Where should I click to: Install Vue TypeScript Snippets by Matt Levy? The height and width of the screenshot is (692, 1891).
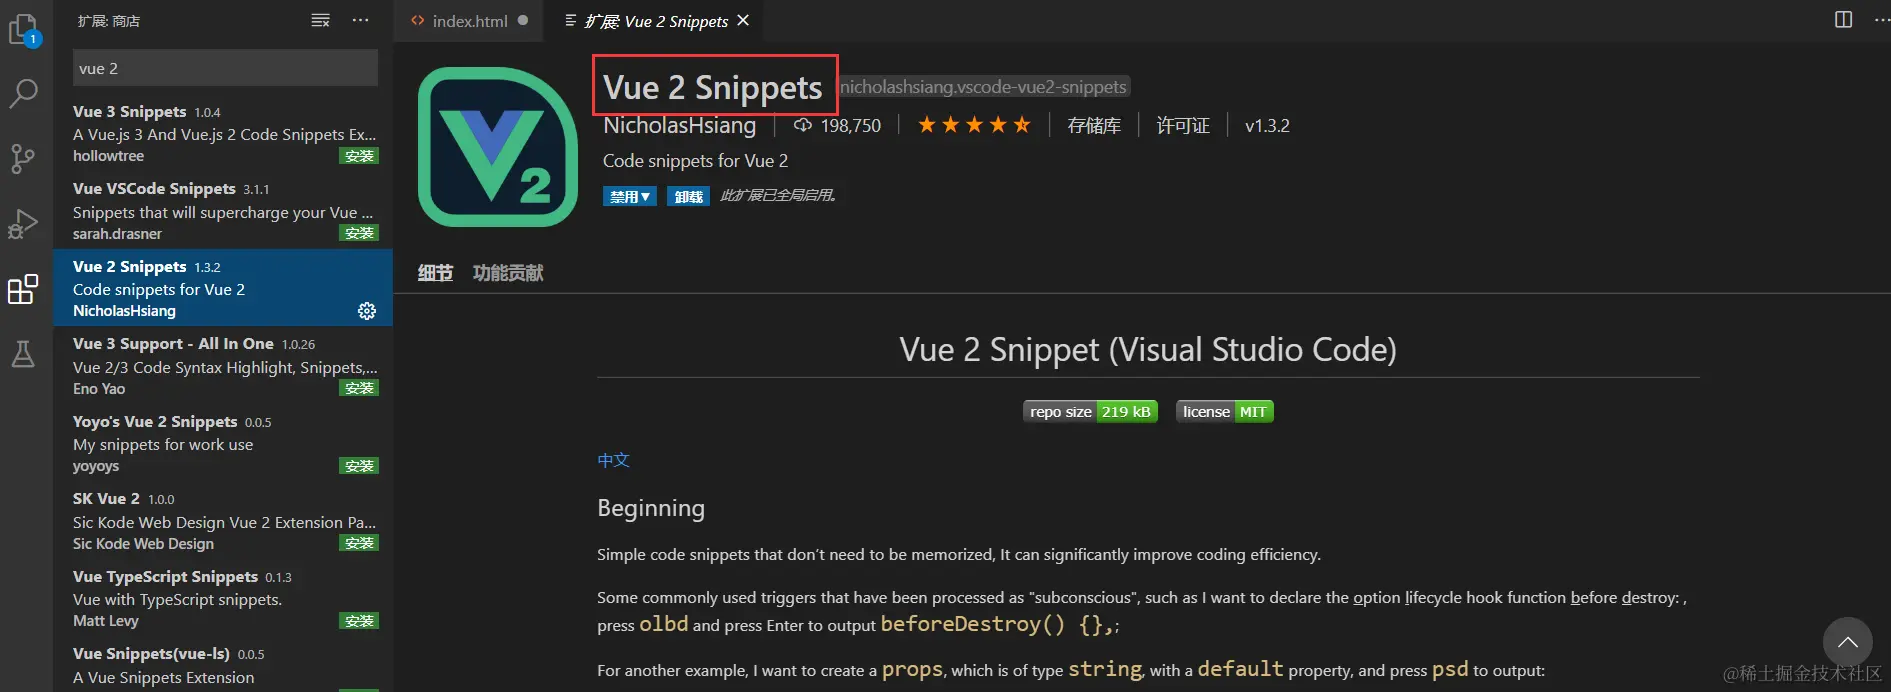tap(359, 621)
